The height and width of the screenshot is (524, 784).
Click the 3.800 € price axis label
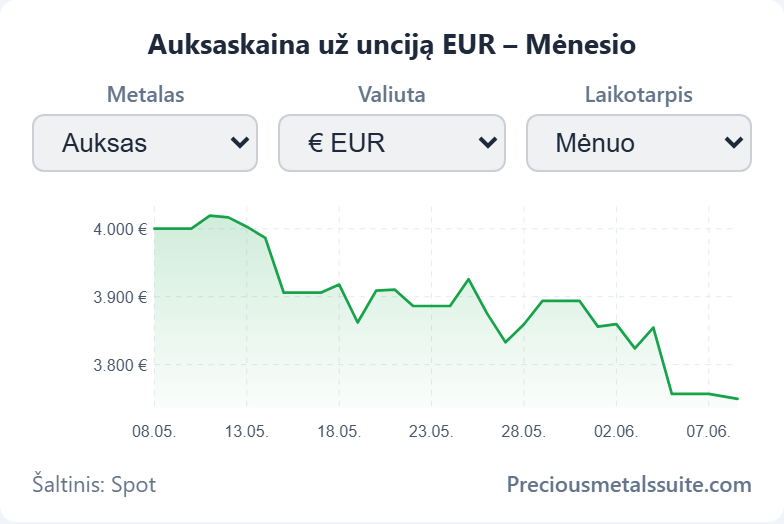point(120,366)
